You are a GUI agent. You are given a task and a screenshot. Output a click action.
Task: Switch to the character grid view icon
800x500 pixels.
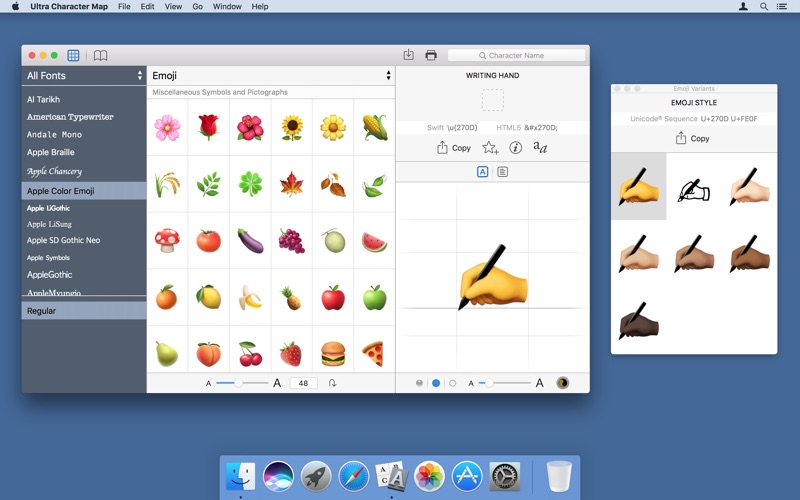tap(73, 56)
